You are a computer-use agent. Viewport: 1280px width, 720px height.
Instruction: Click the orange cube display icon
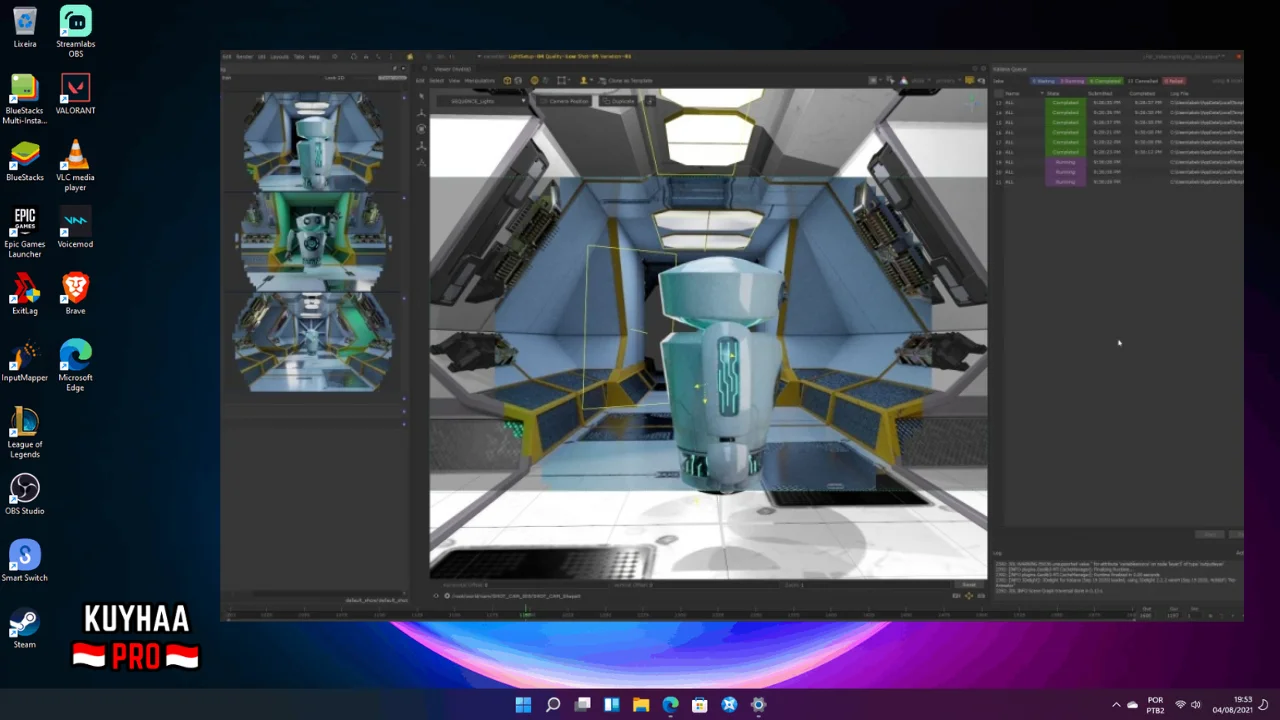tap(507, 81)
